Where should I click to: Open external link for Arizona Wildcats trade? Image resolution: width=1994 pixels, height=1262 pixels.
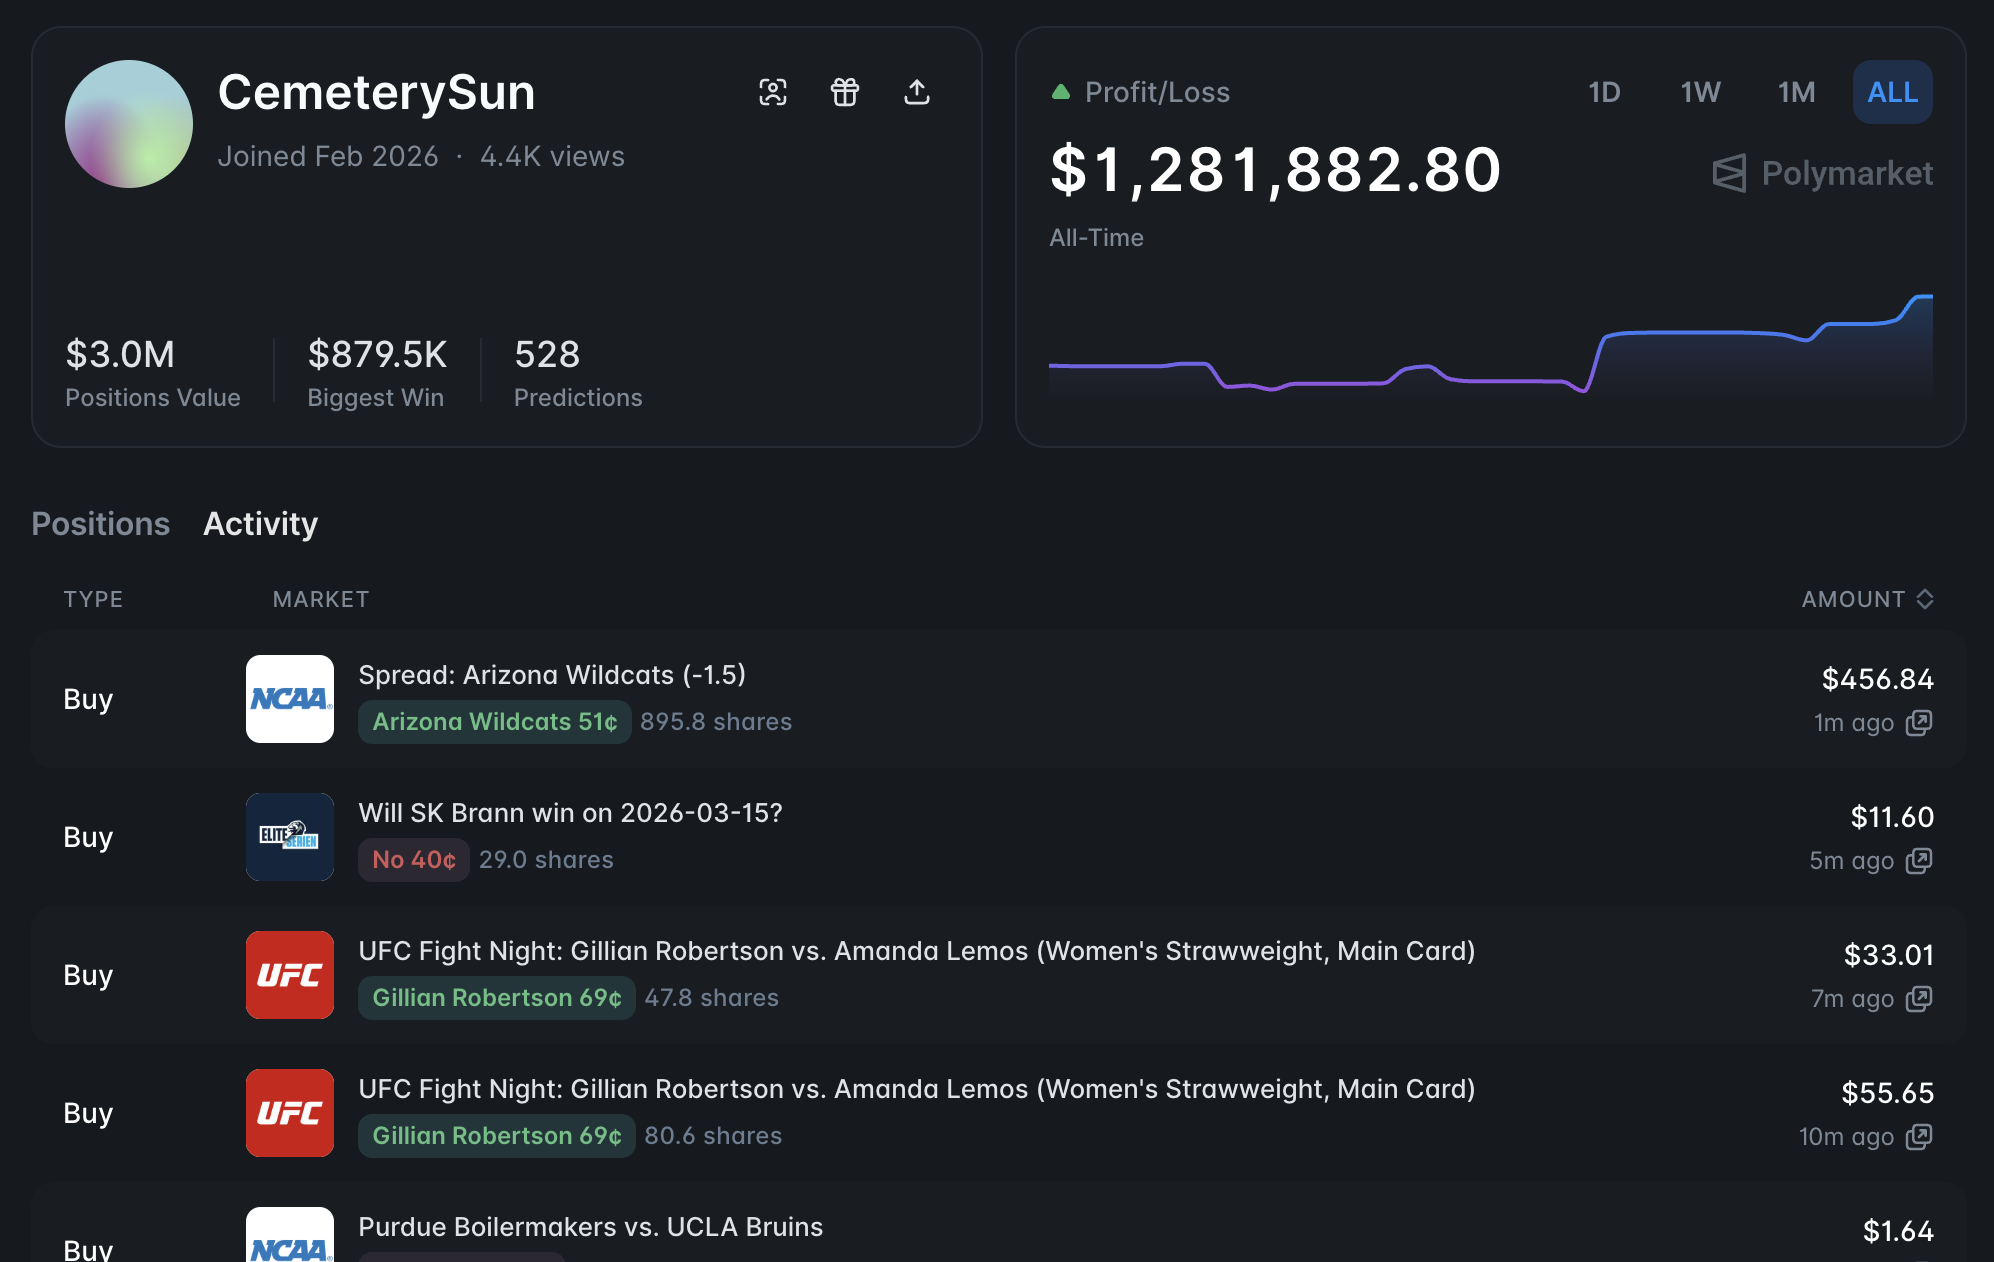coord(1919,723)
